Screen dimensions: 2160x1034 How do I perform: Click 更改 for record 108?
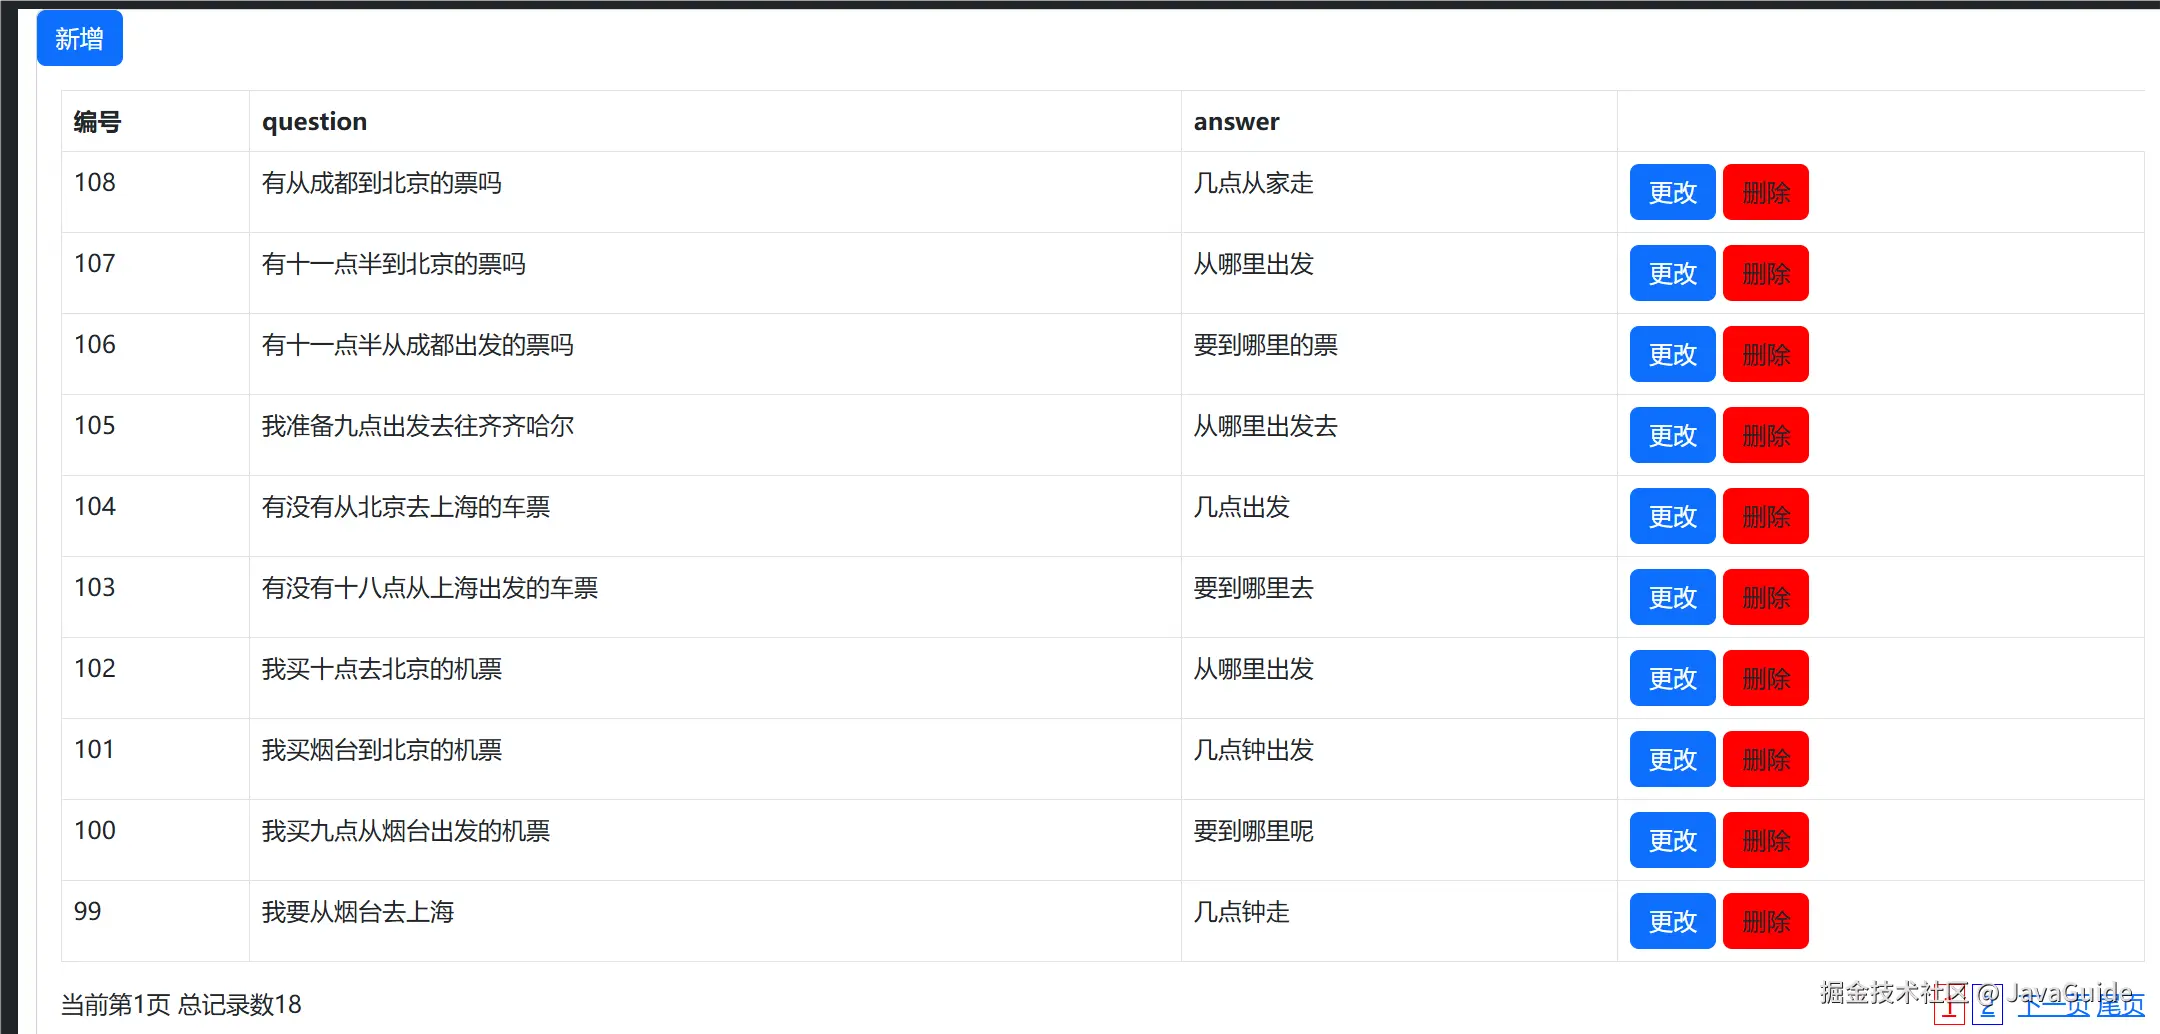1672,192
